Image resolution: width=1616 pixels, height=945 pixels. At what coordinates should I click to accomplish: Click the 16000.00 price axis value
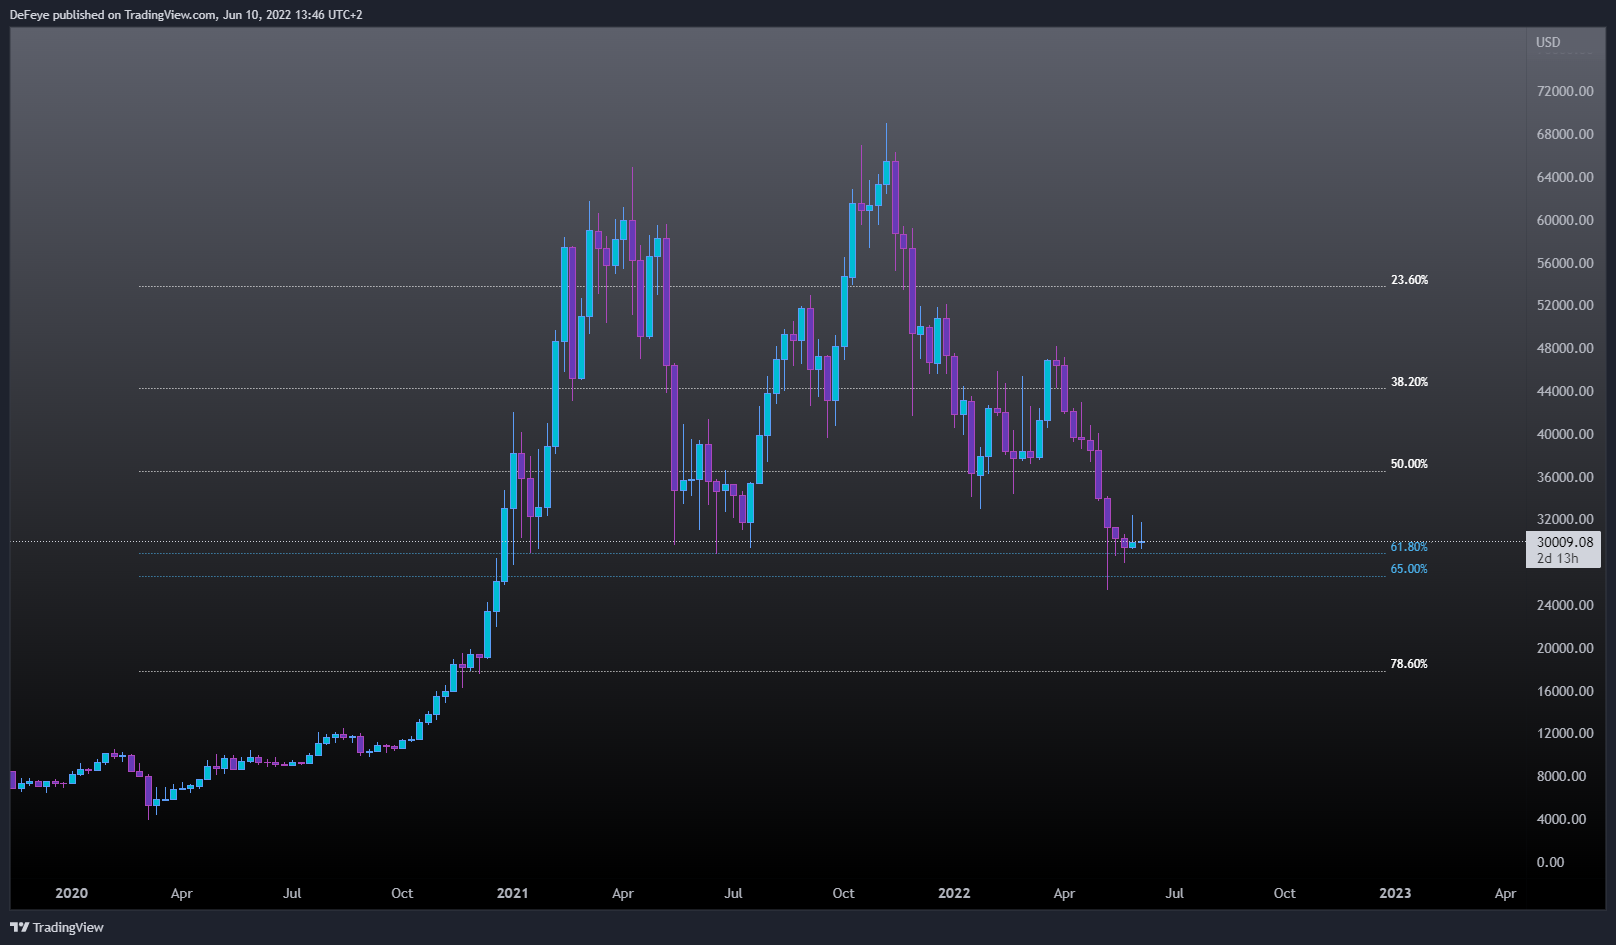[x=1565, y=691]
